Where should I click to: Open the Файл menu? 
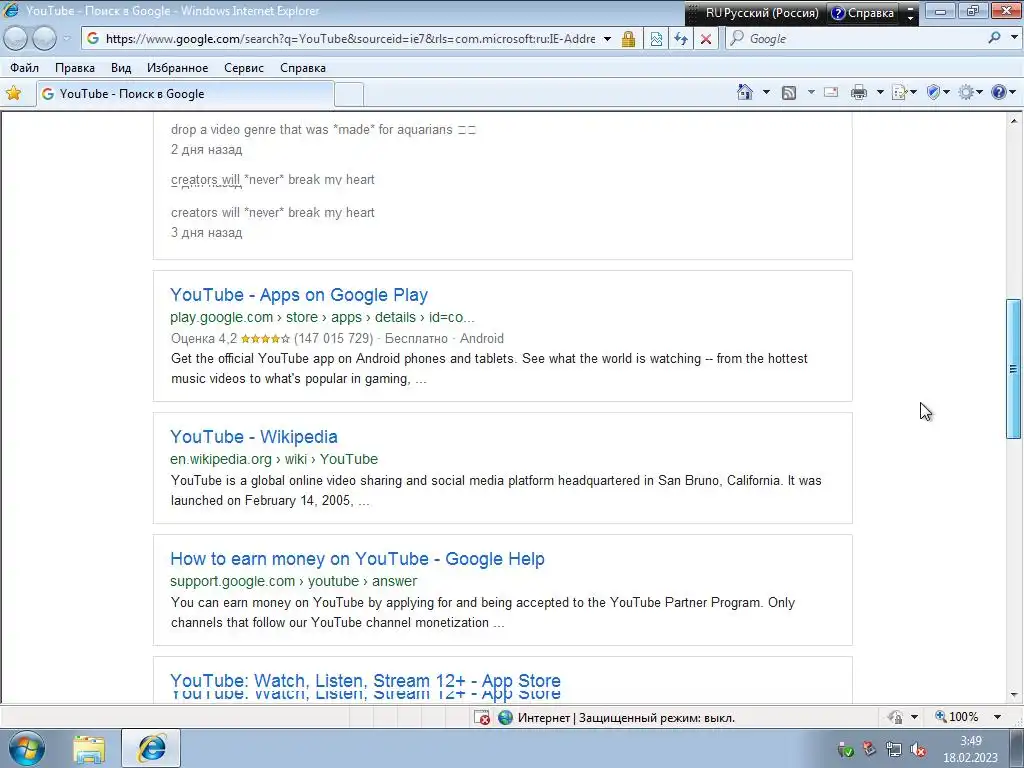24,68
